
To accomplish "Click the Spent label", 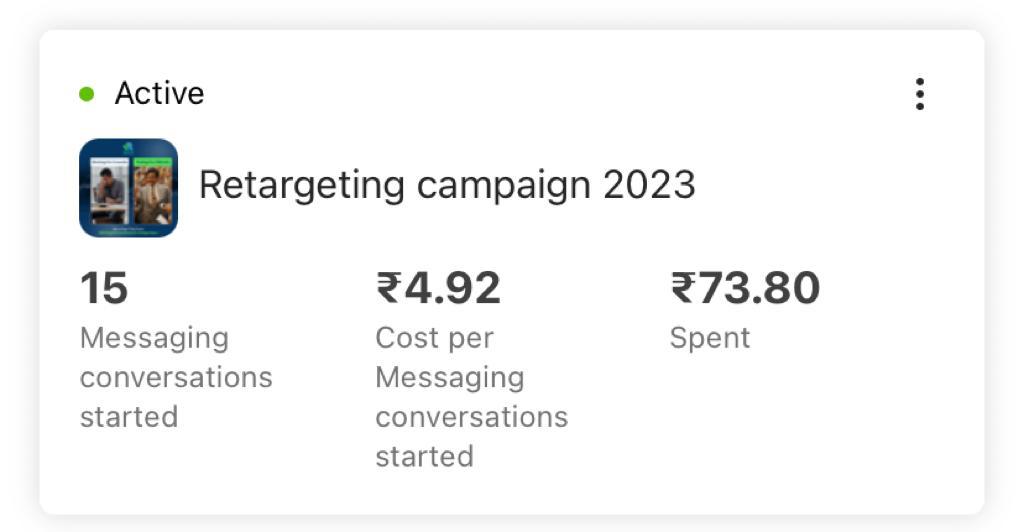I will [x=710, y=338].
